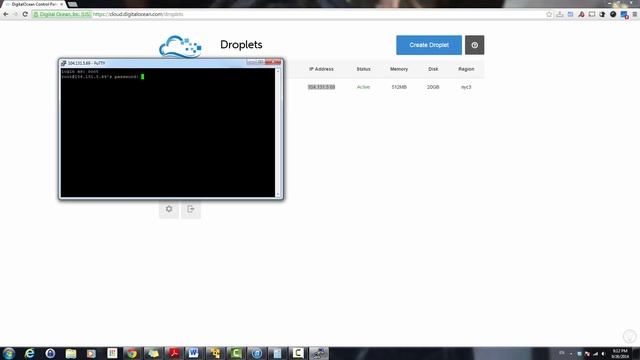Viewport: 640px width, 360px height.
Task: Click the Disk column header
Action: click(x=433, y=69)
